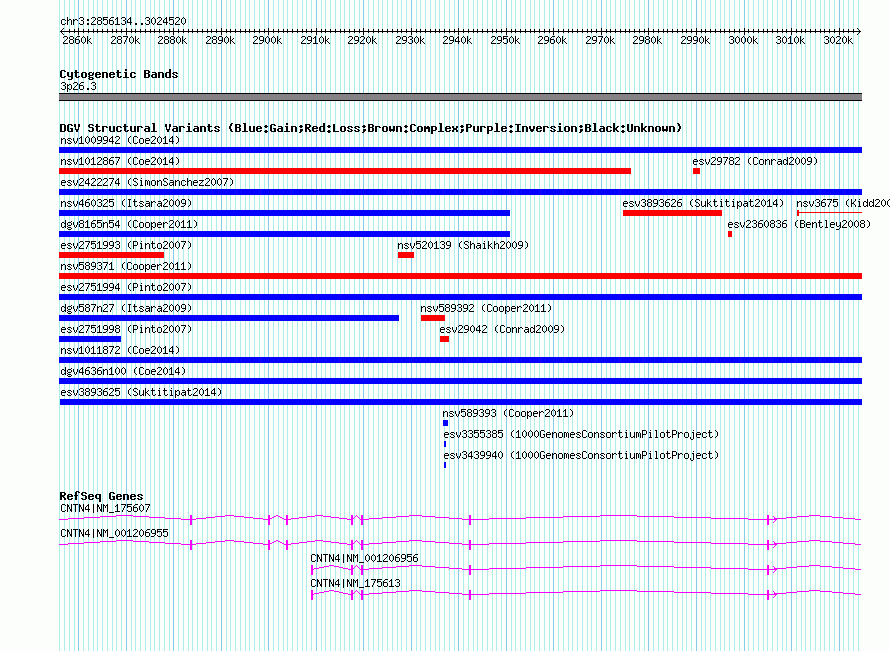
Task: Click the blue bar under esv3893625
Action: click(x=460, y=402)
